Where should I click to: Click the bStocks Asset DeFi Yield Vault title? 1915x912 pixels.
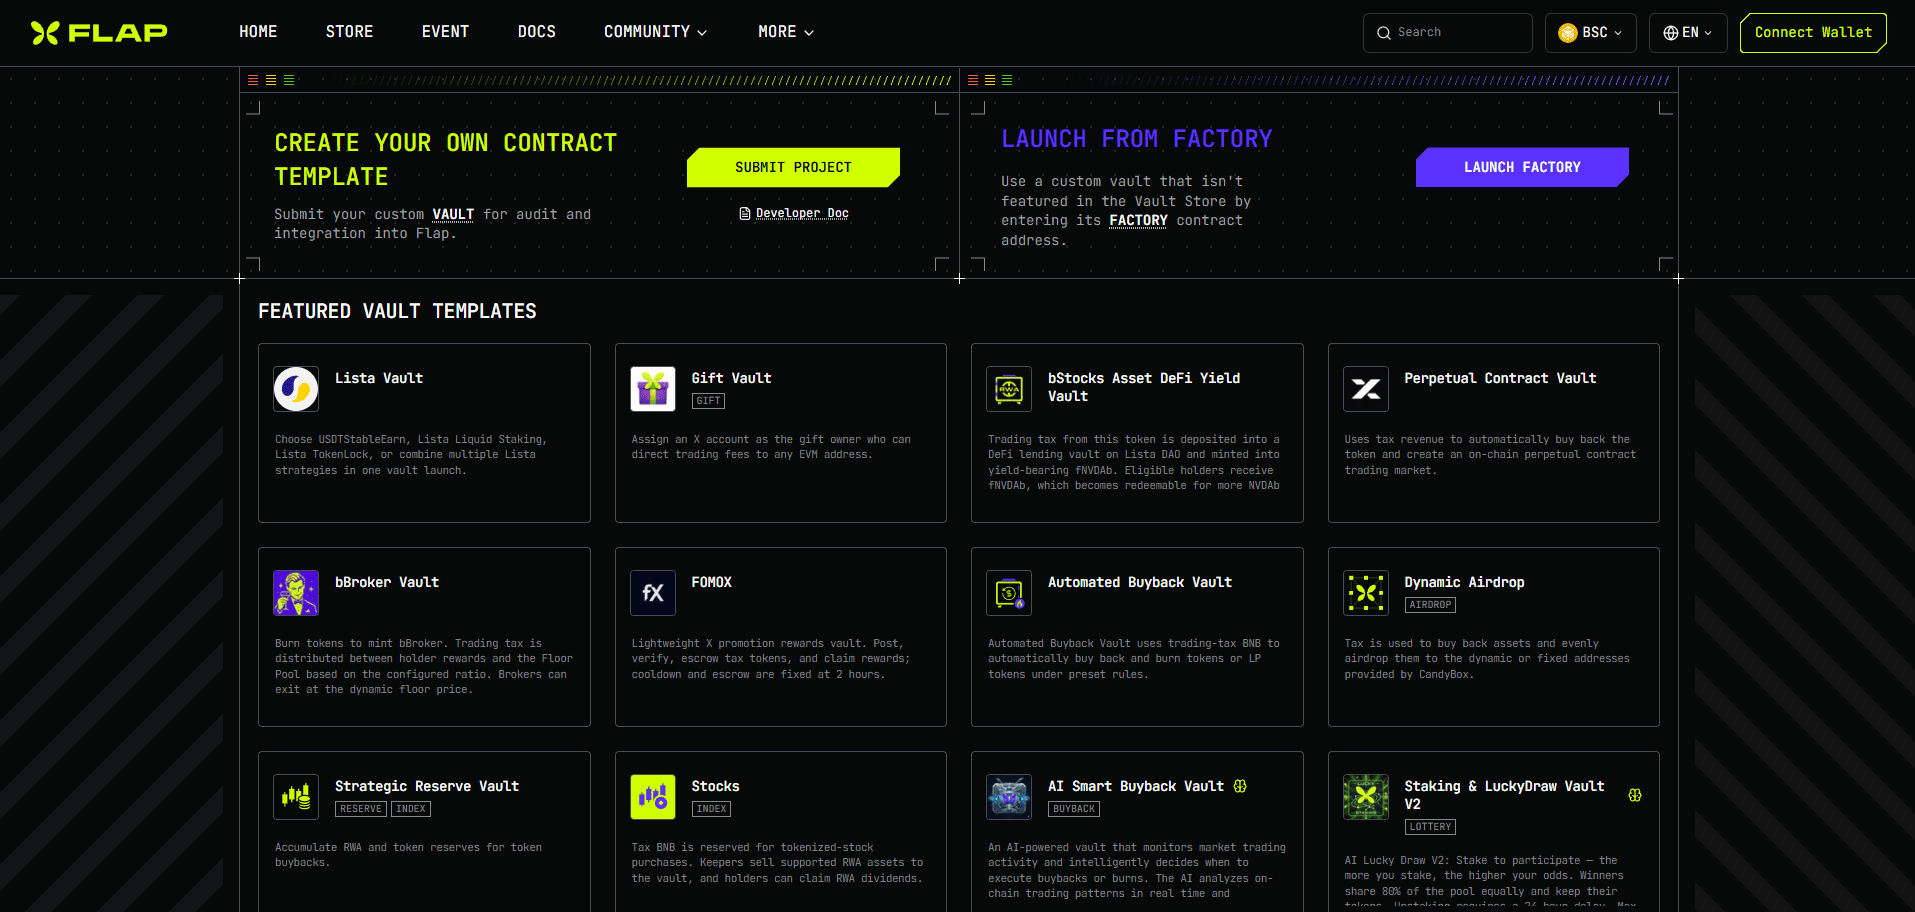(1144, 387)
